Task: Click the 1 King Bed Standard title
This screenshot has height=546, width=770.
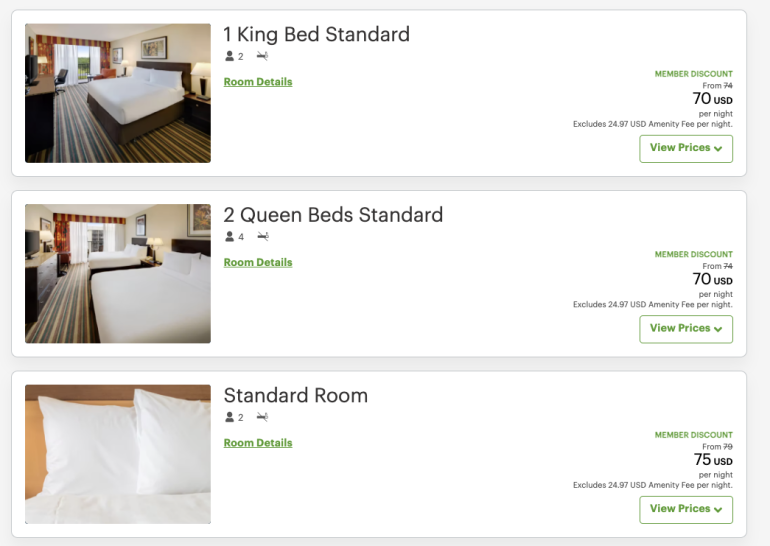Action: (316, 34)
